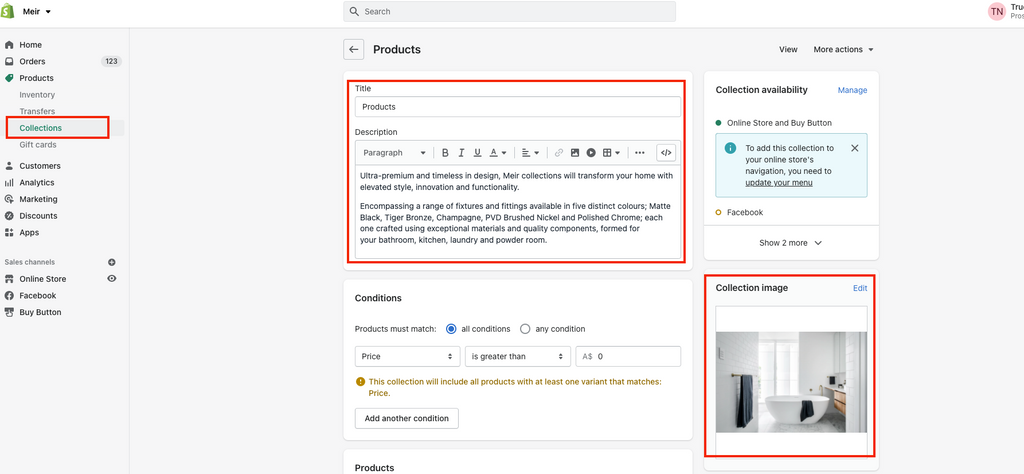Open the Inventory subpage
Viewport: 1024px width, 474px height.
pyautogui.click(x=37, y=95)
